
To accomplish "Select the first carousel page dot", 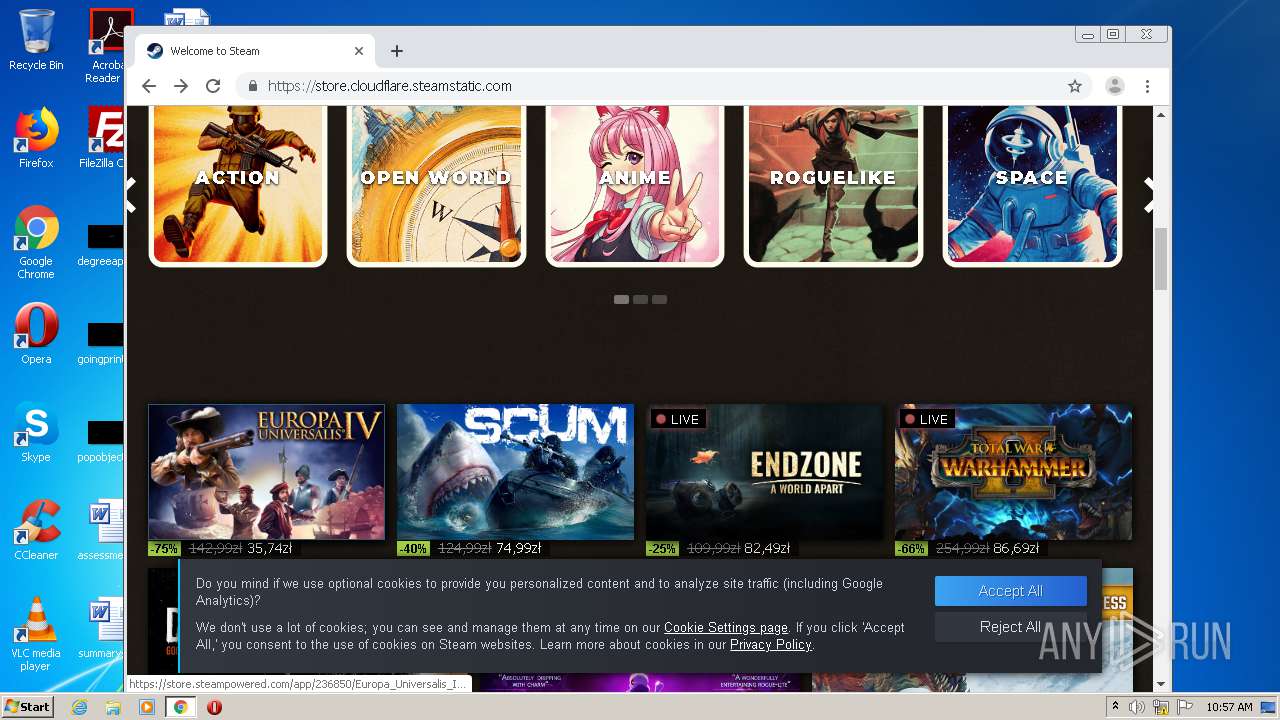I will (621, 299).
